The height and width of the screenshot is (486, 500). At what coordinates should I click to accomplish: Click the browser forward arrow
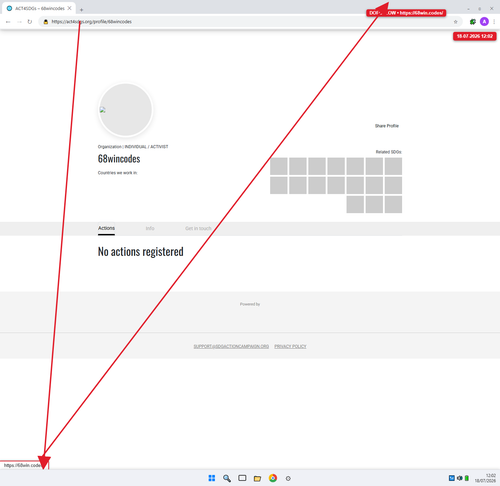pyautogui.click(x=19, y=22)
